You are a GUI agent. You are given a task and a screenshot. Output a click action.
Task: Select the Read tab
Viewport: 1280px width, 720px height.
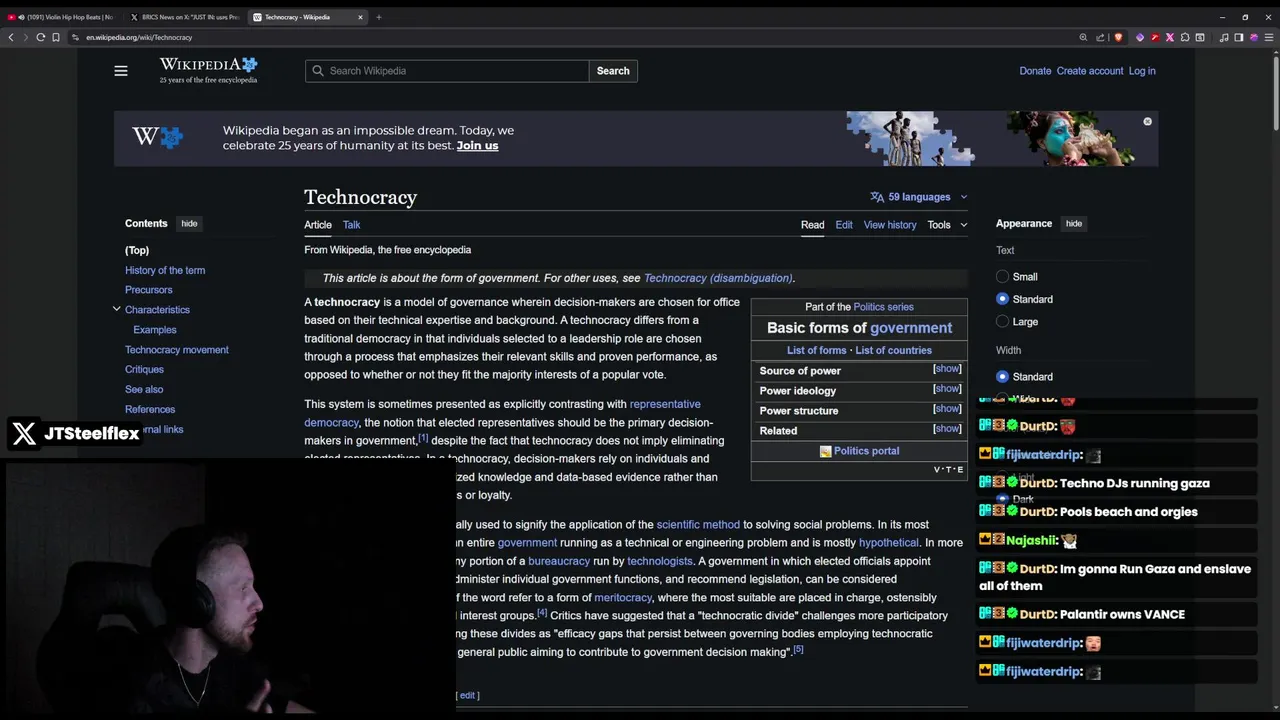[812, 225]
